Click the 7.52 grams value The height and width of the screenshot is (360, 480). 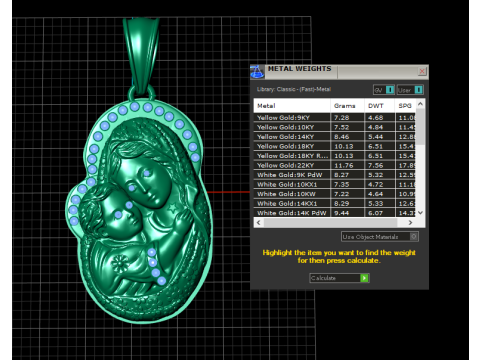pyautogui.click(x=342, y=127)
